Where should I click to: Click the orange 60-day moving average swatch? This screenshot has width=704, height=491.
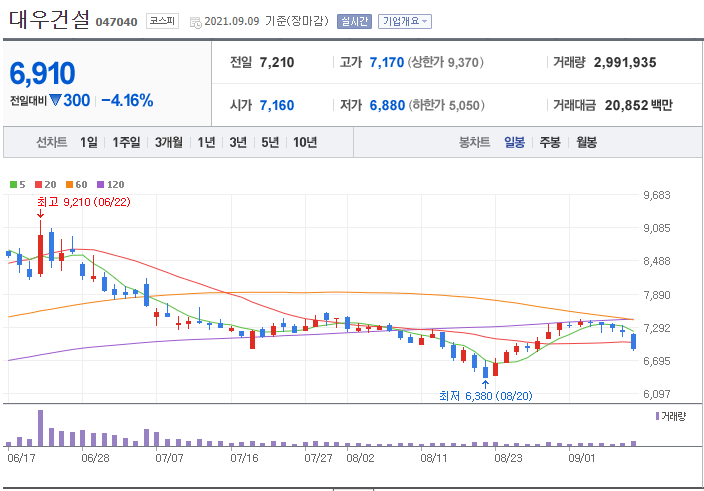point(69,184)
